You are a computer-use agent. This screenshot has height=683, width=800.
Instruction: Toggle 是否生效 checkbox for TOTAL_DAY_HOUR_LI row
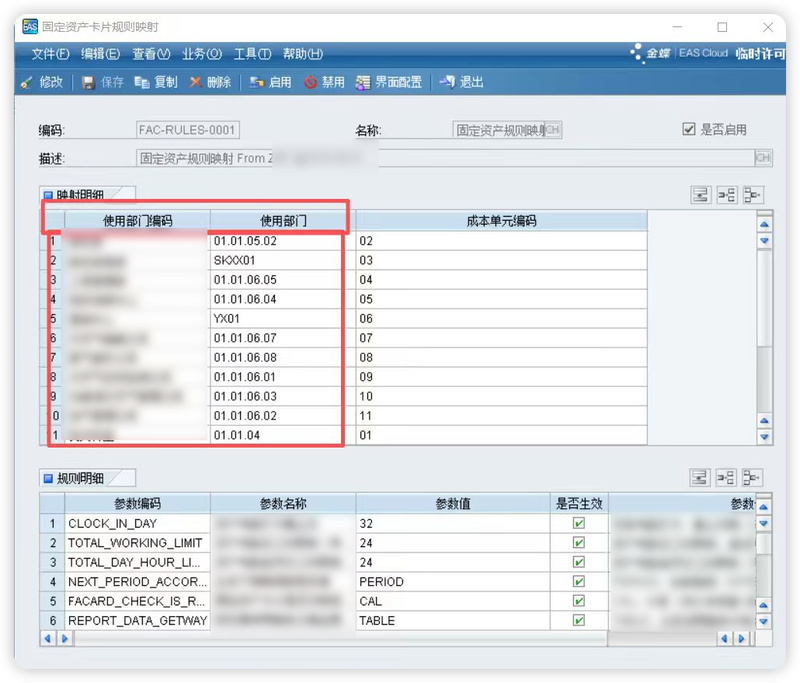tap(579, 562)
